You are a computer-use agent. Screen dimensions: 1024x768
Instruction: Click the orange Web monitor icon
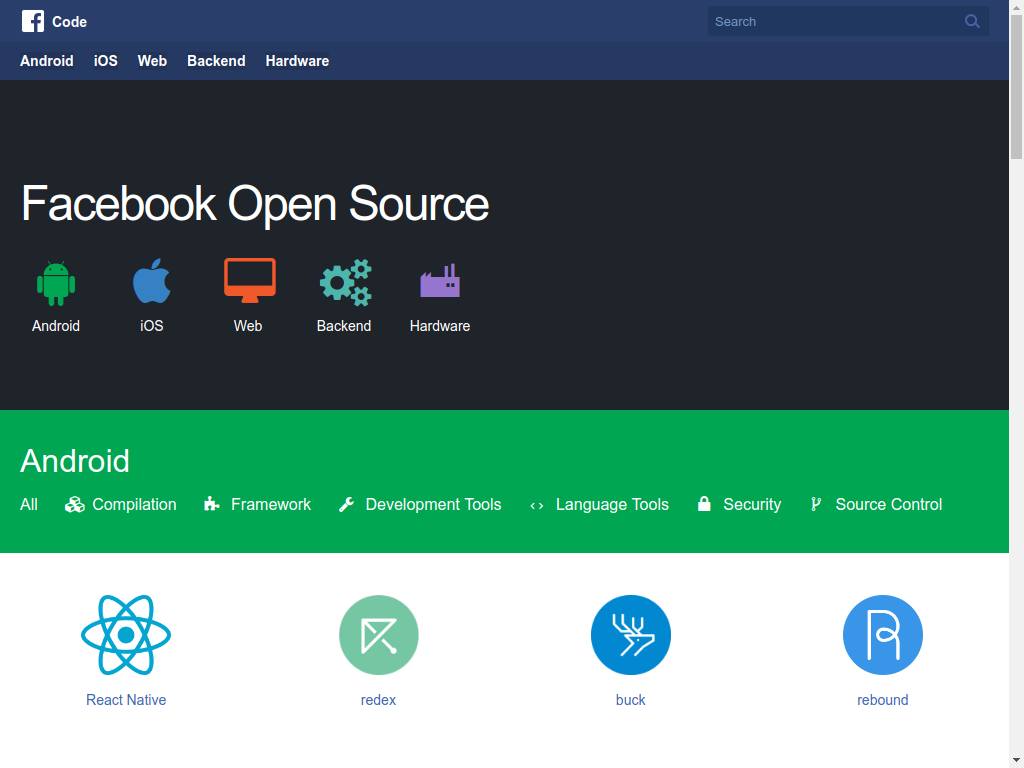(249, 280)
